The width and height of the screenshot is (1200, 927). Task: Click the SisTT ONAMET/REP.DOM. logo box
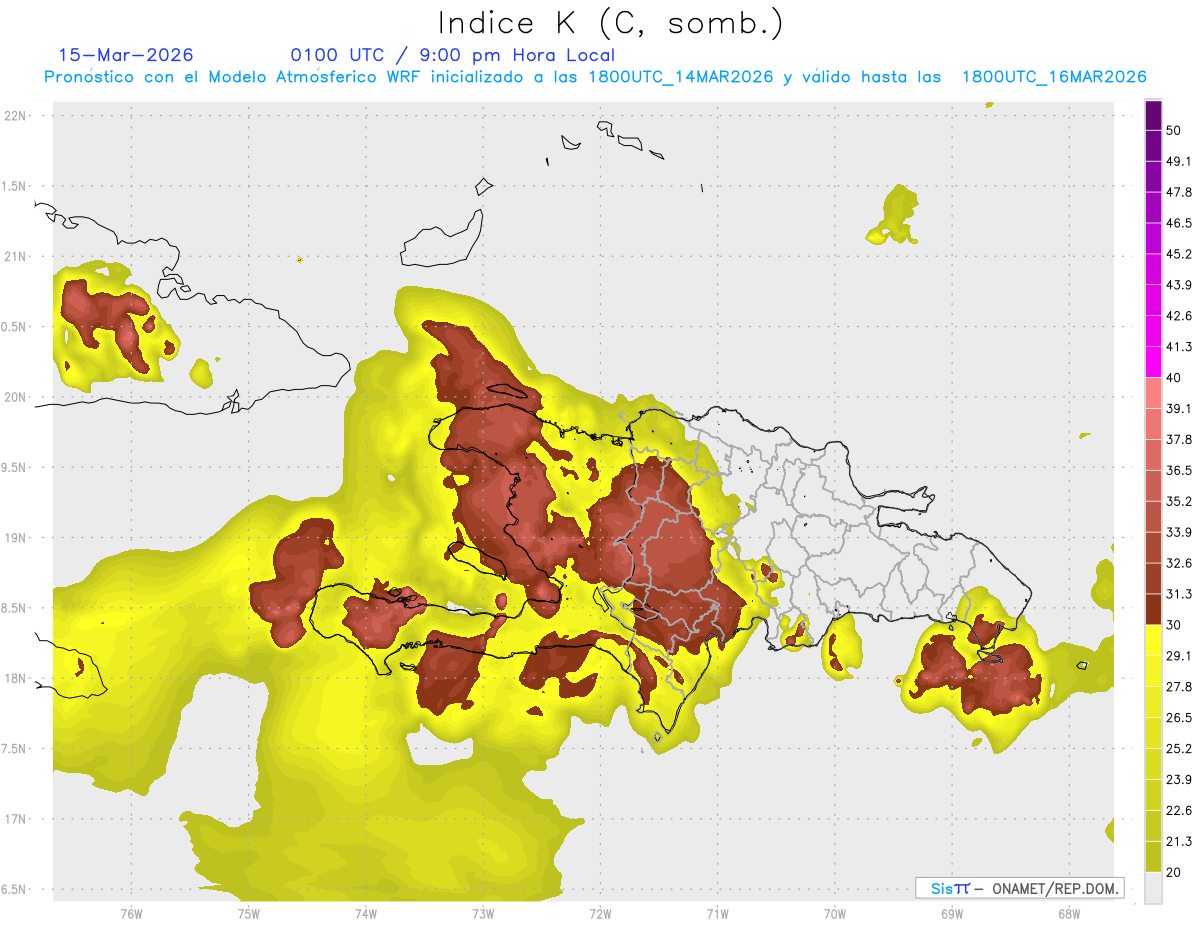pos(1019,888)
